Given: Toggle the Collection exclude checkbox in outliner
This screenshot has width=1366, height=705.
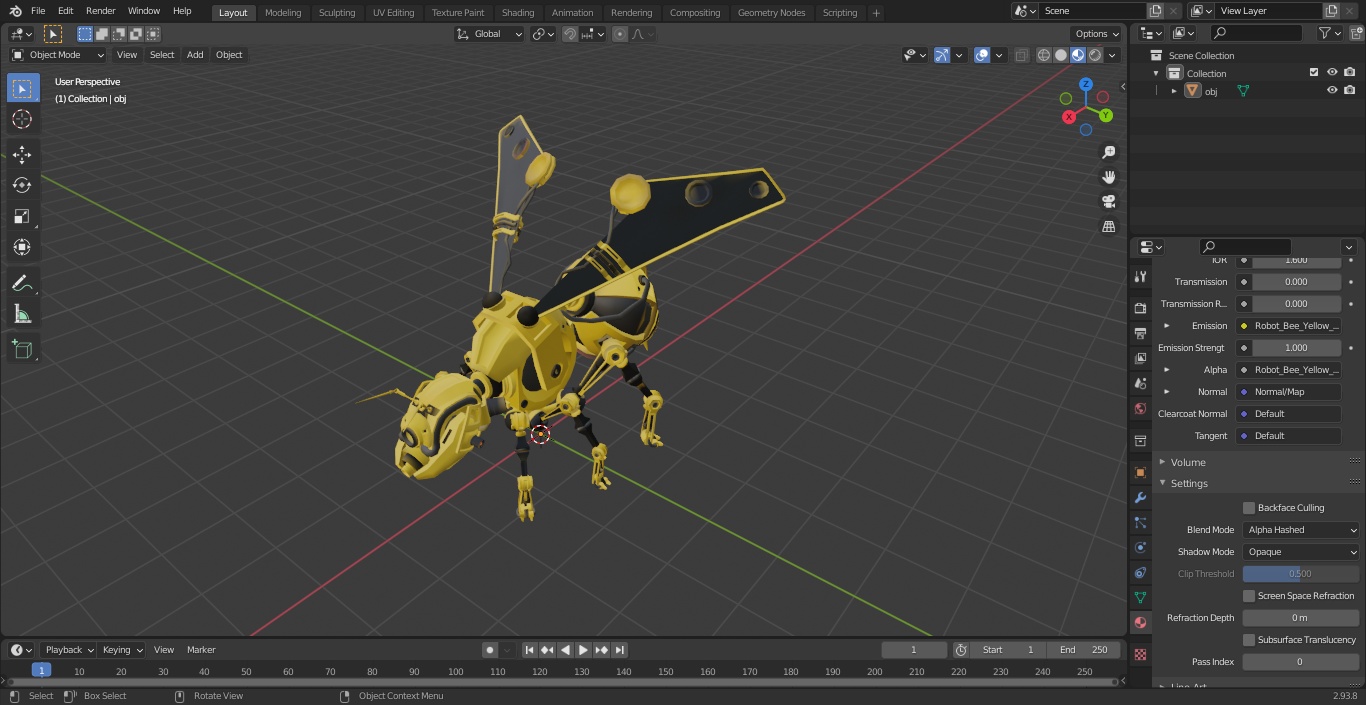Looking at the screenshot, I should tap(1314, 73).
